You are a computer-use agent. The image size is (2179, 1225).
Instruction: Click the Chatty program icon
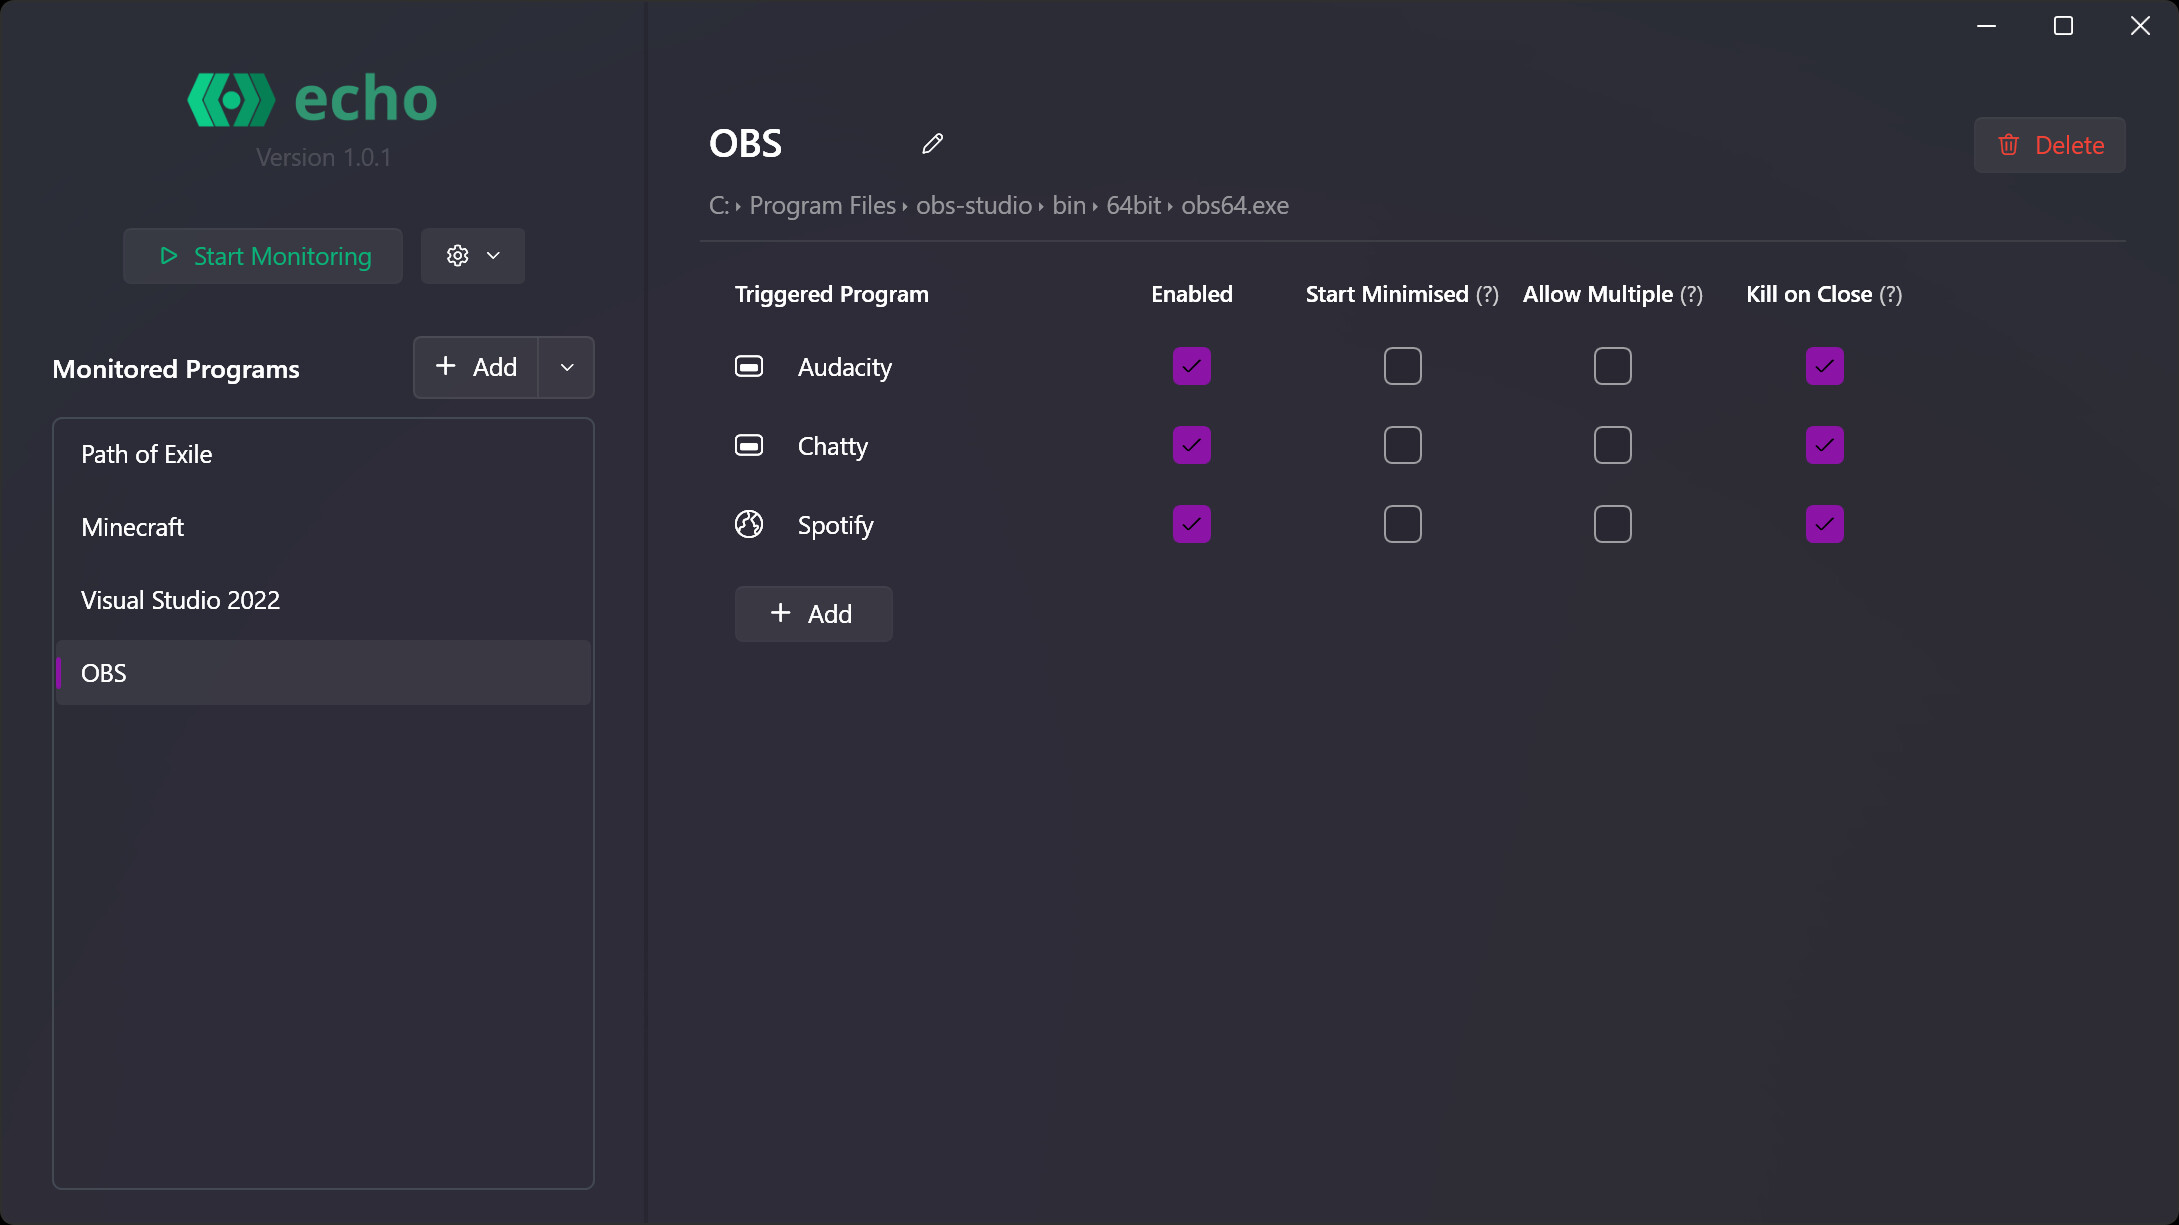click(748, 445)
